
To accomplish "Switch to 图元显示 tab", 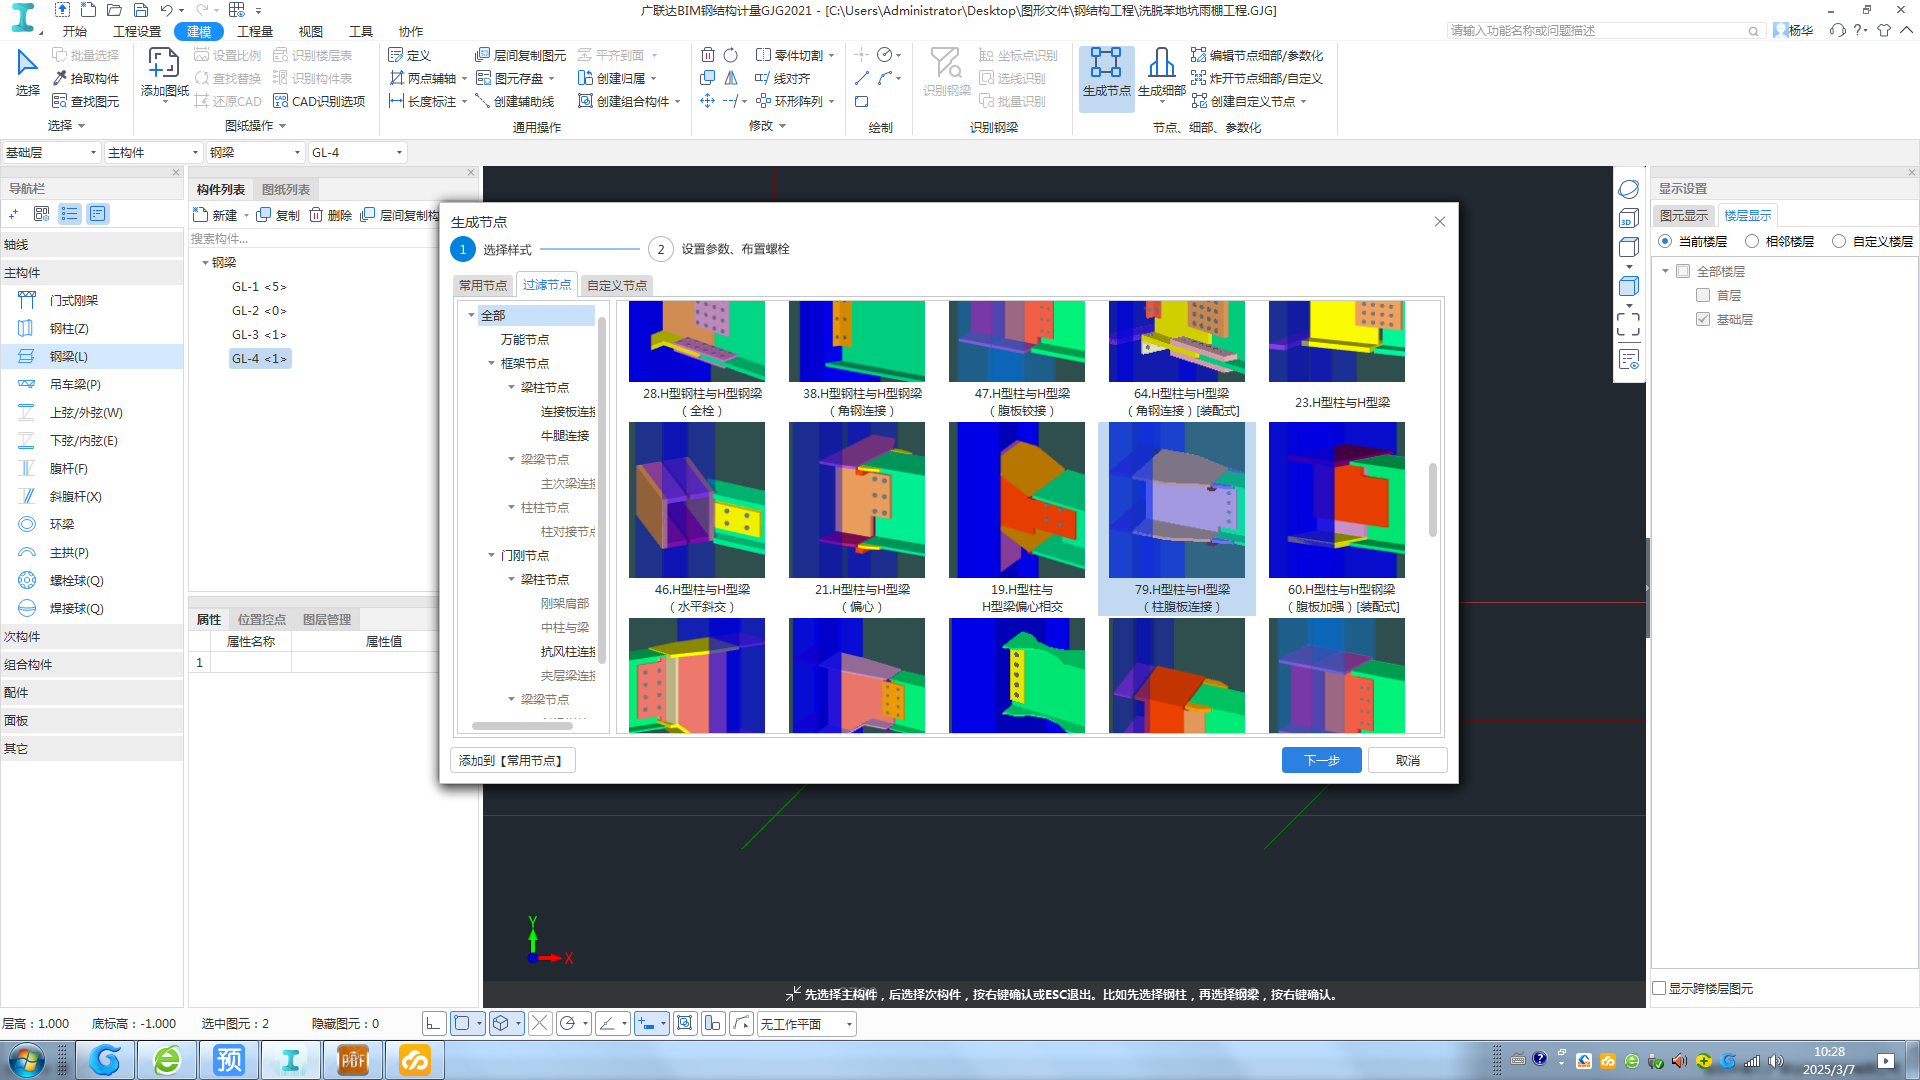I will click(1684, 215).
